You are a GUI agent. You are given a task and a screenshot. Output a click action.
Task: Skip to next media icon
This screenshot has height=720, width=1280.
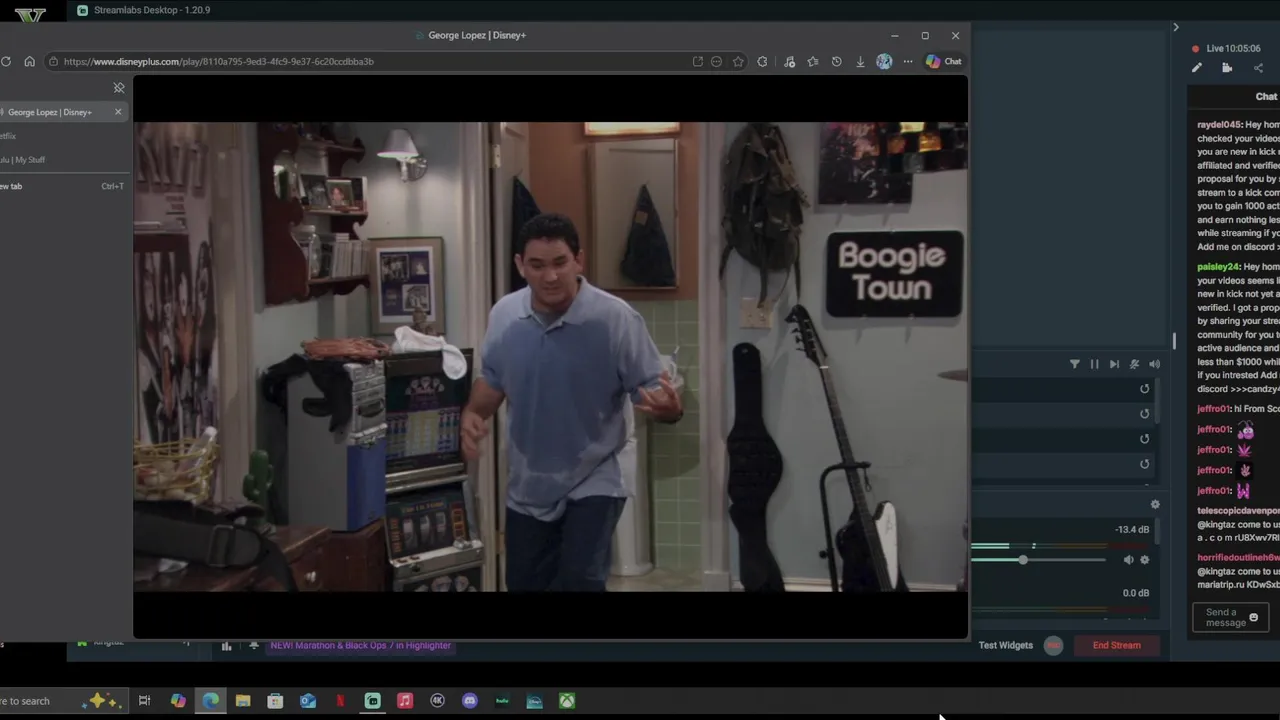[1114, 364]
